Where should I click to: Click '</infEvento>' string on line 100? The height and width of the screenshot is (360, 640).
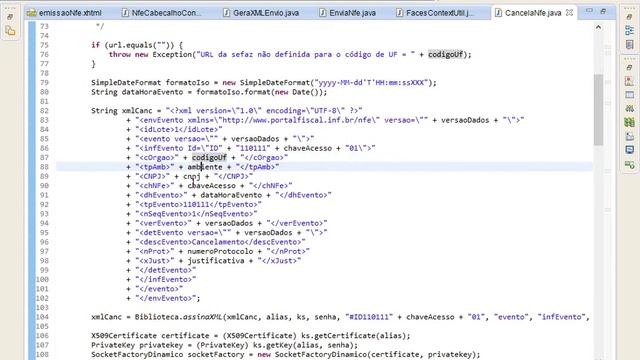point(166,280)
